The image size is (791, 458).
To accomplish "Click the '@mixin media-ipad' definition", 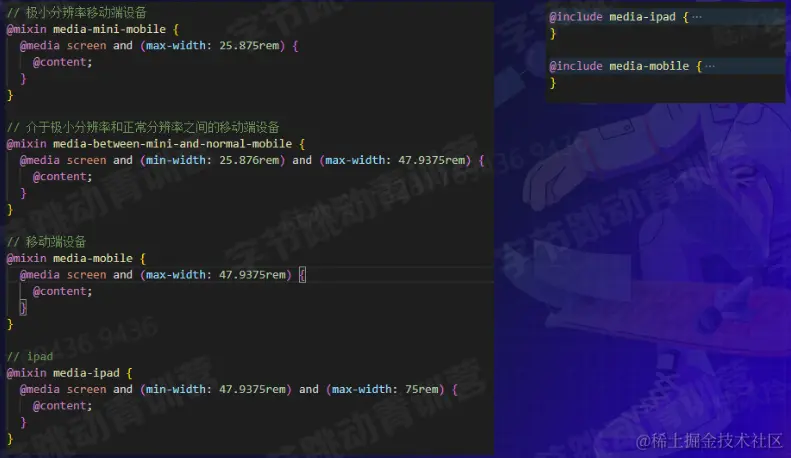I will [x=69, y=373].
